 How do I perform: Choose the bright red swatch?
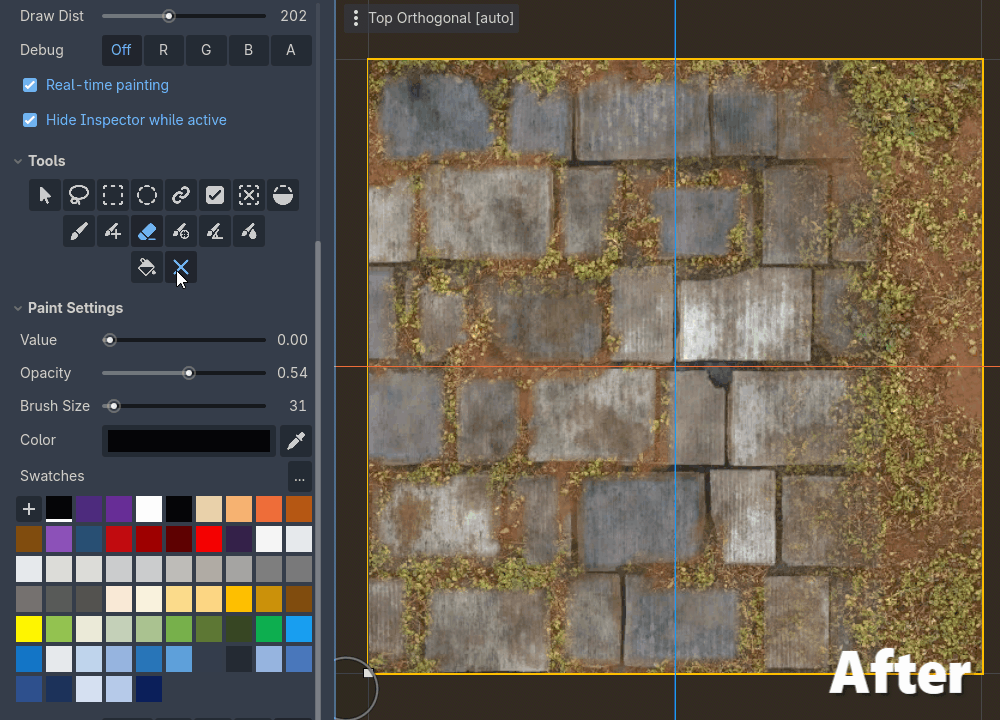(209, 539)
